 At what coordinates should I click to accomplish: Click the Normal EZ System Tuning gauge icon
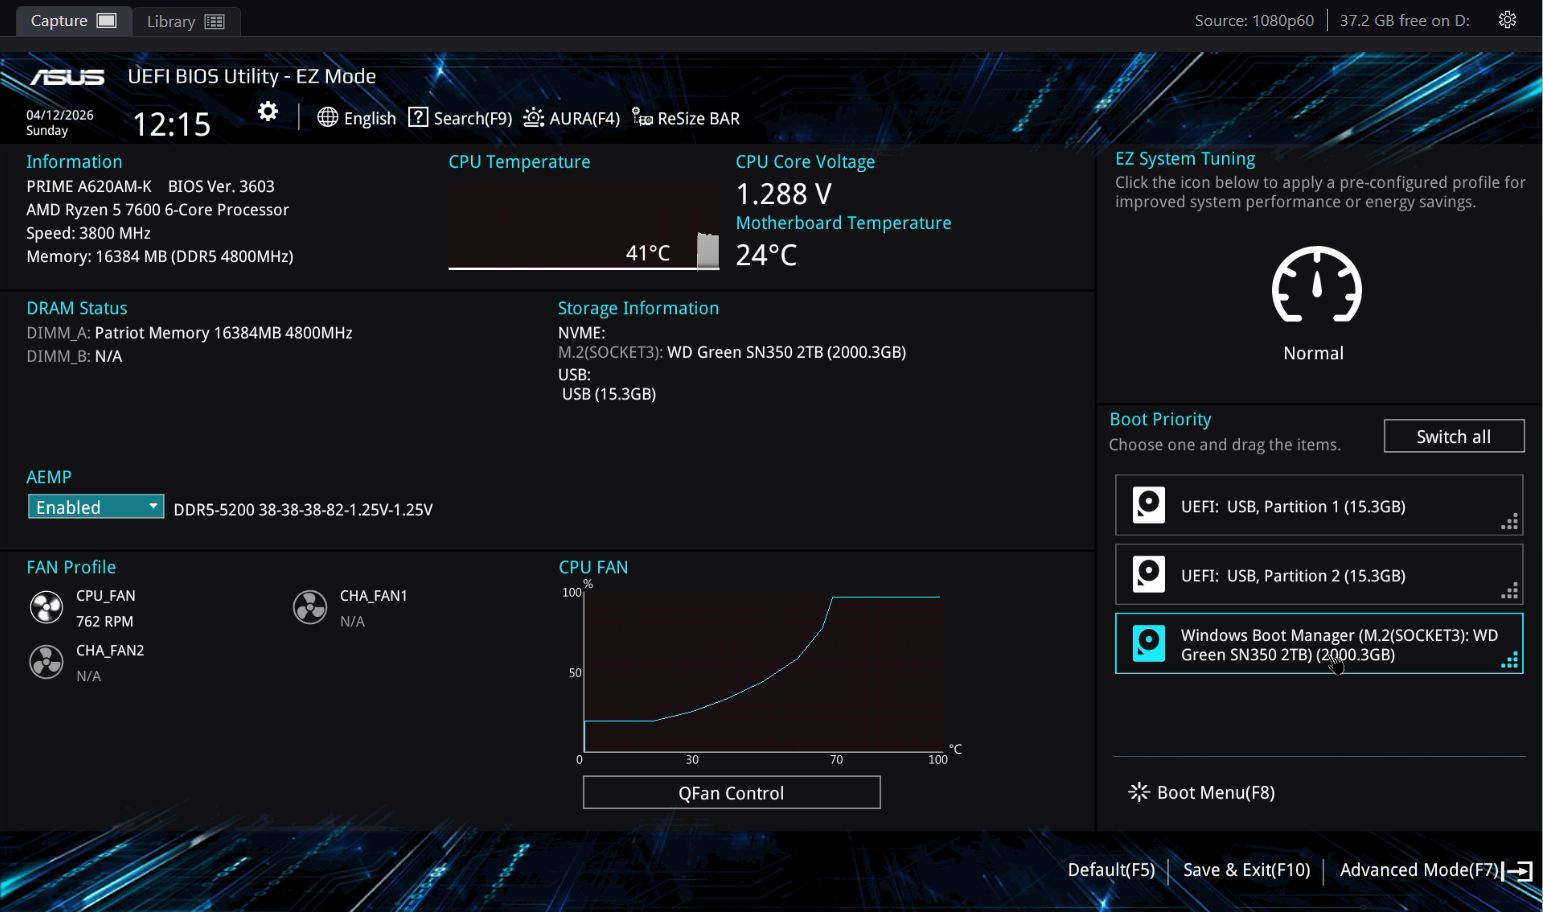[x=1316, y=286]
